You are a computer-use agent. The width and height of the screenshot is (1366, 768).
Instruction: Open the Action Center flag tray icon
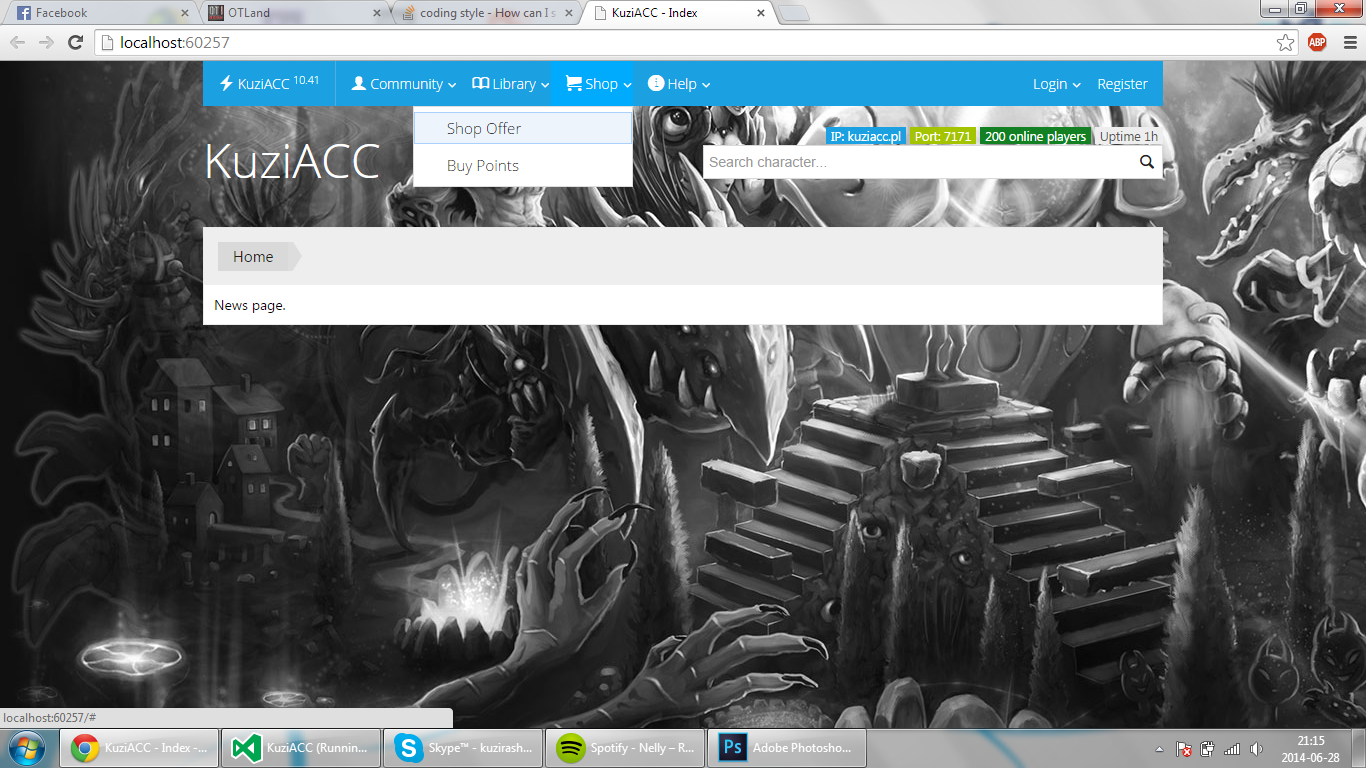click(x=1183, y=748)
